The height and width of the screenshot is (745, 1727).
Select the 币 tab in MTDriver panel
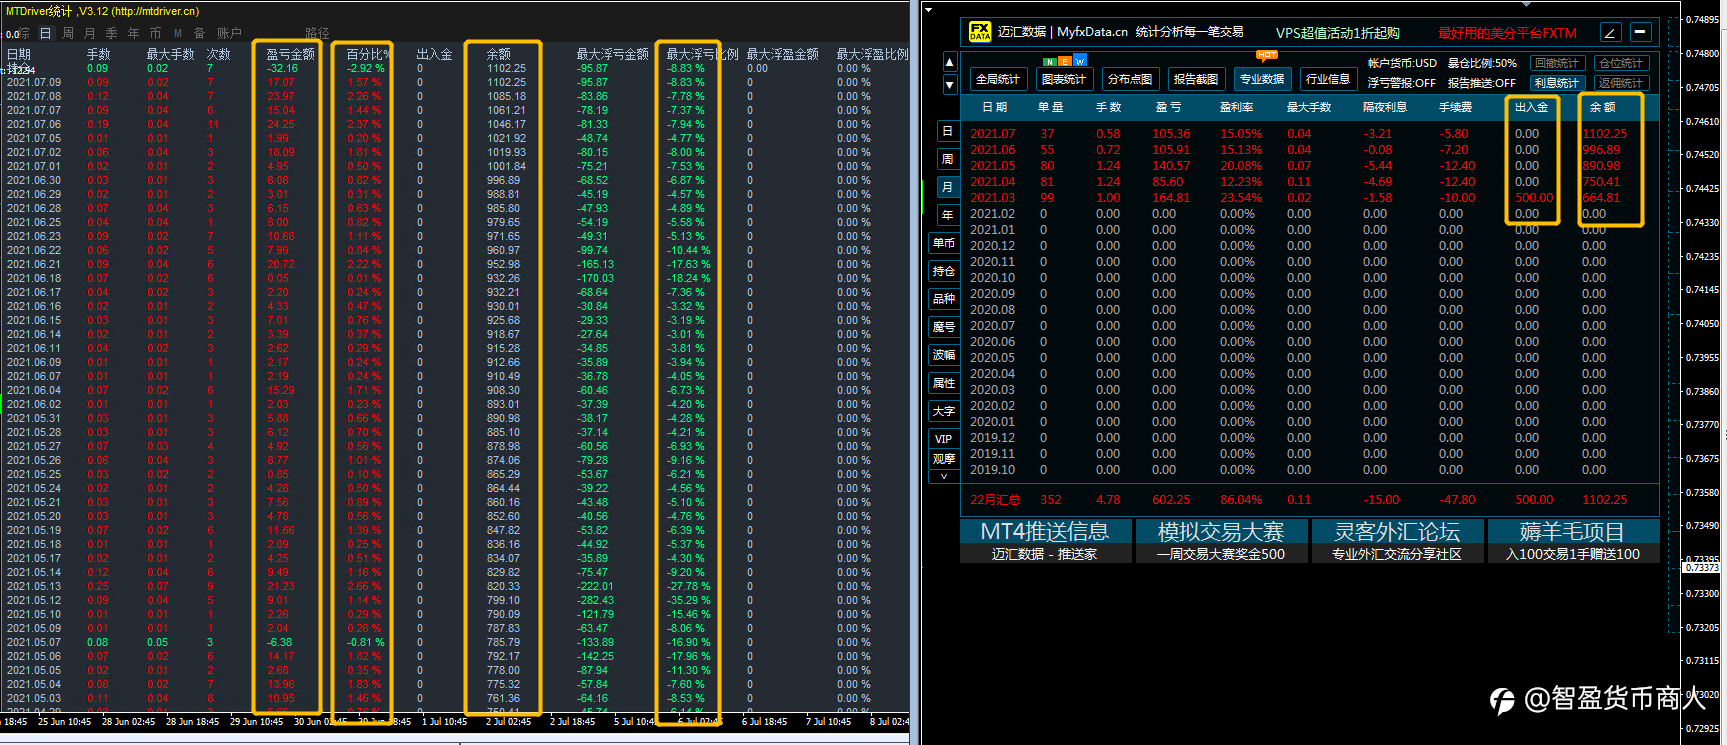click(x=156, y=33)
